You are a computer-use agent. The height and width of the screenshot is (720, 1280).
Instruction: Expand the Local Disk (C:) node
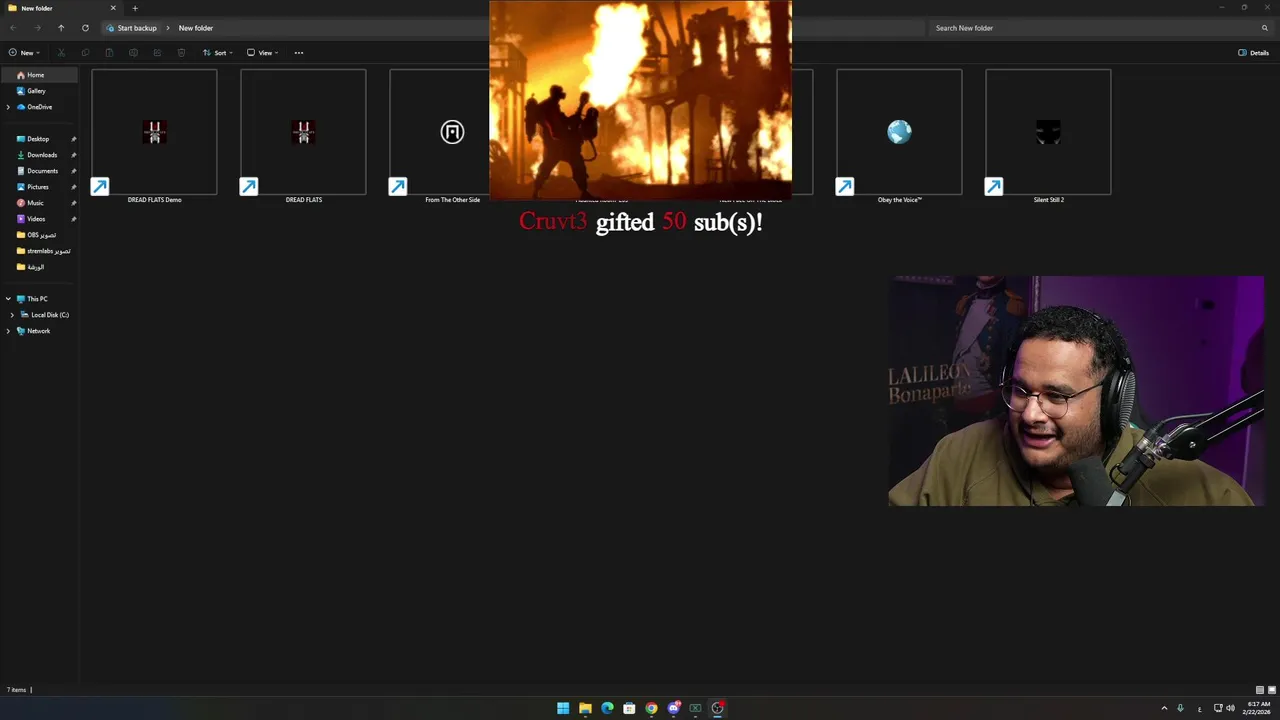[12, 315]
